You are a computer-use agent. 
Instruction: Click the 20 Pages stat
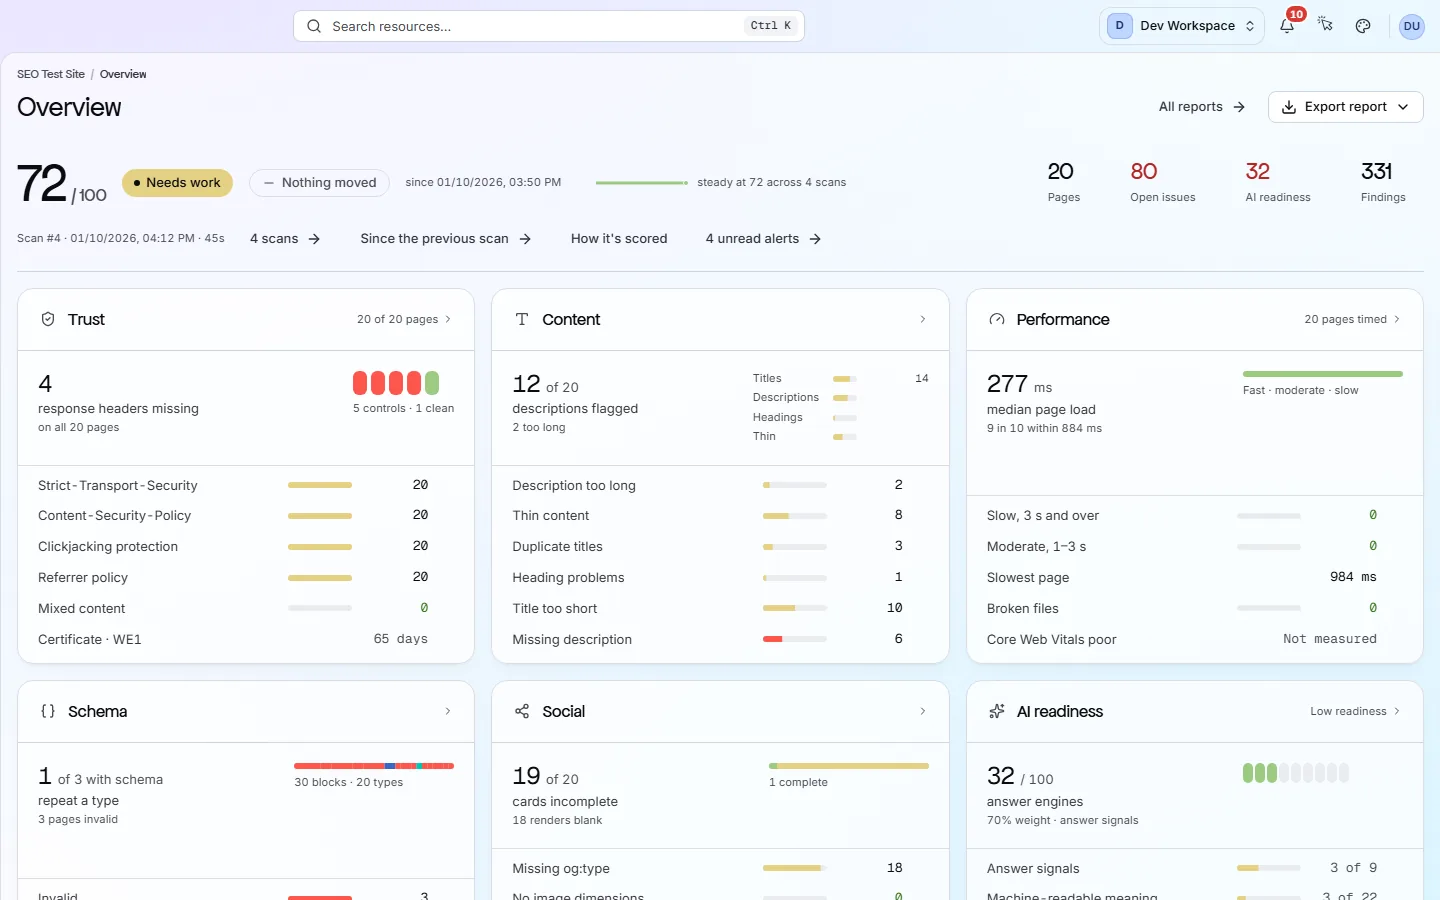click(x=1063, y=181)
